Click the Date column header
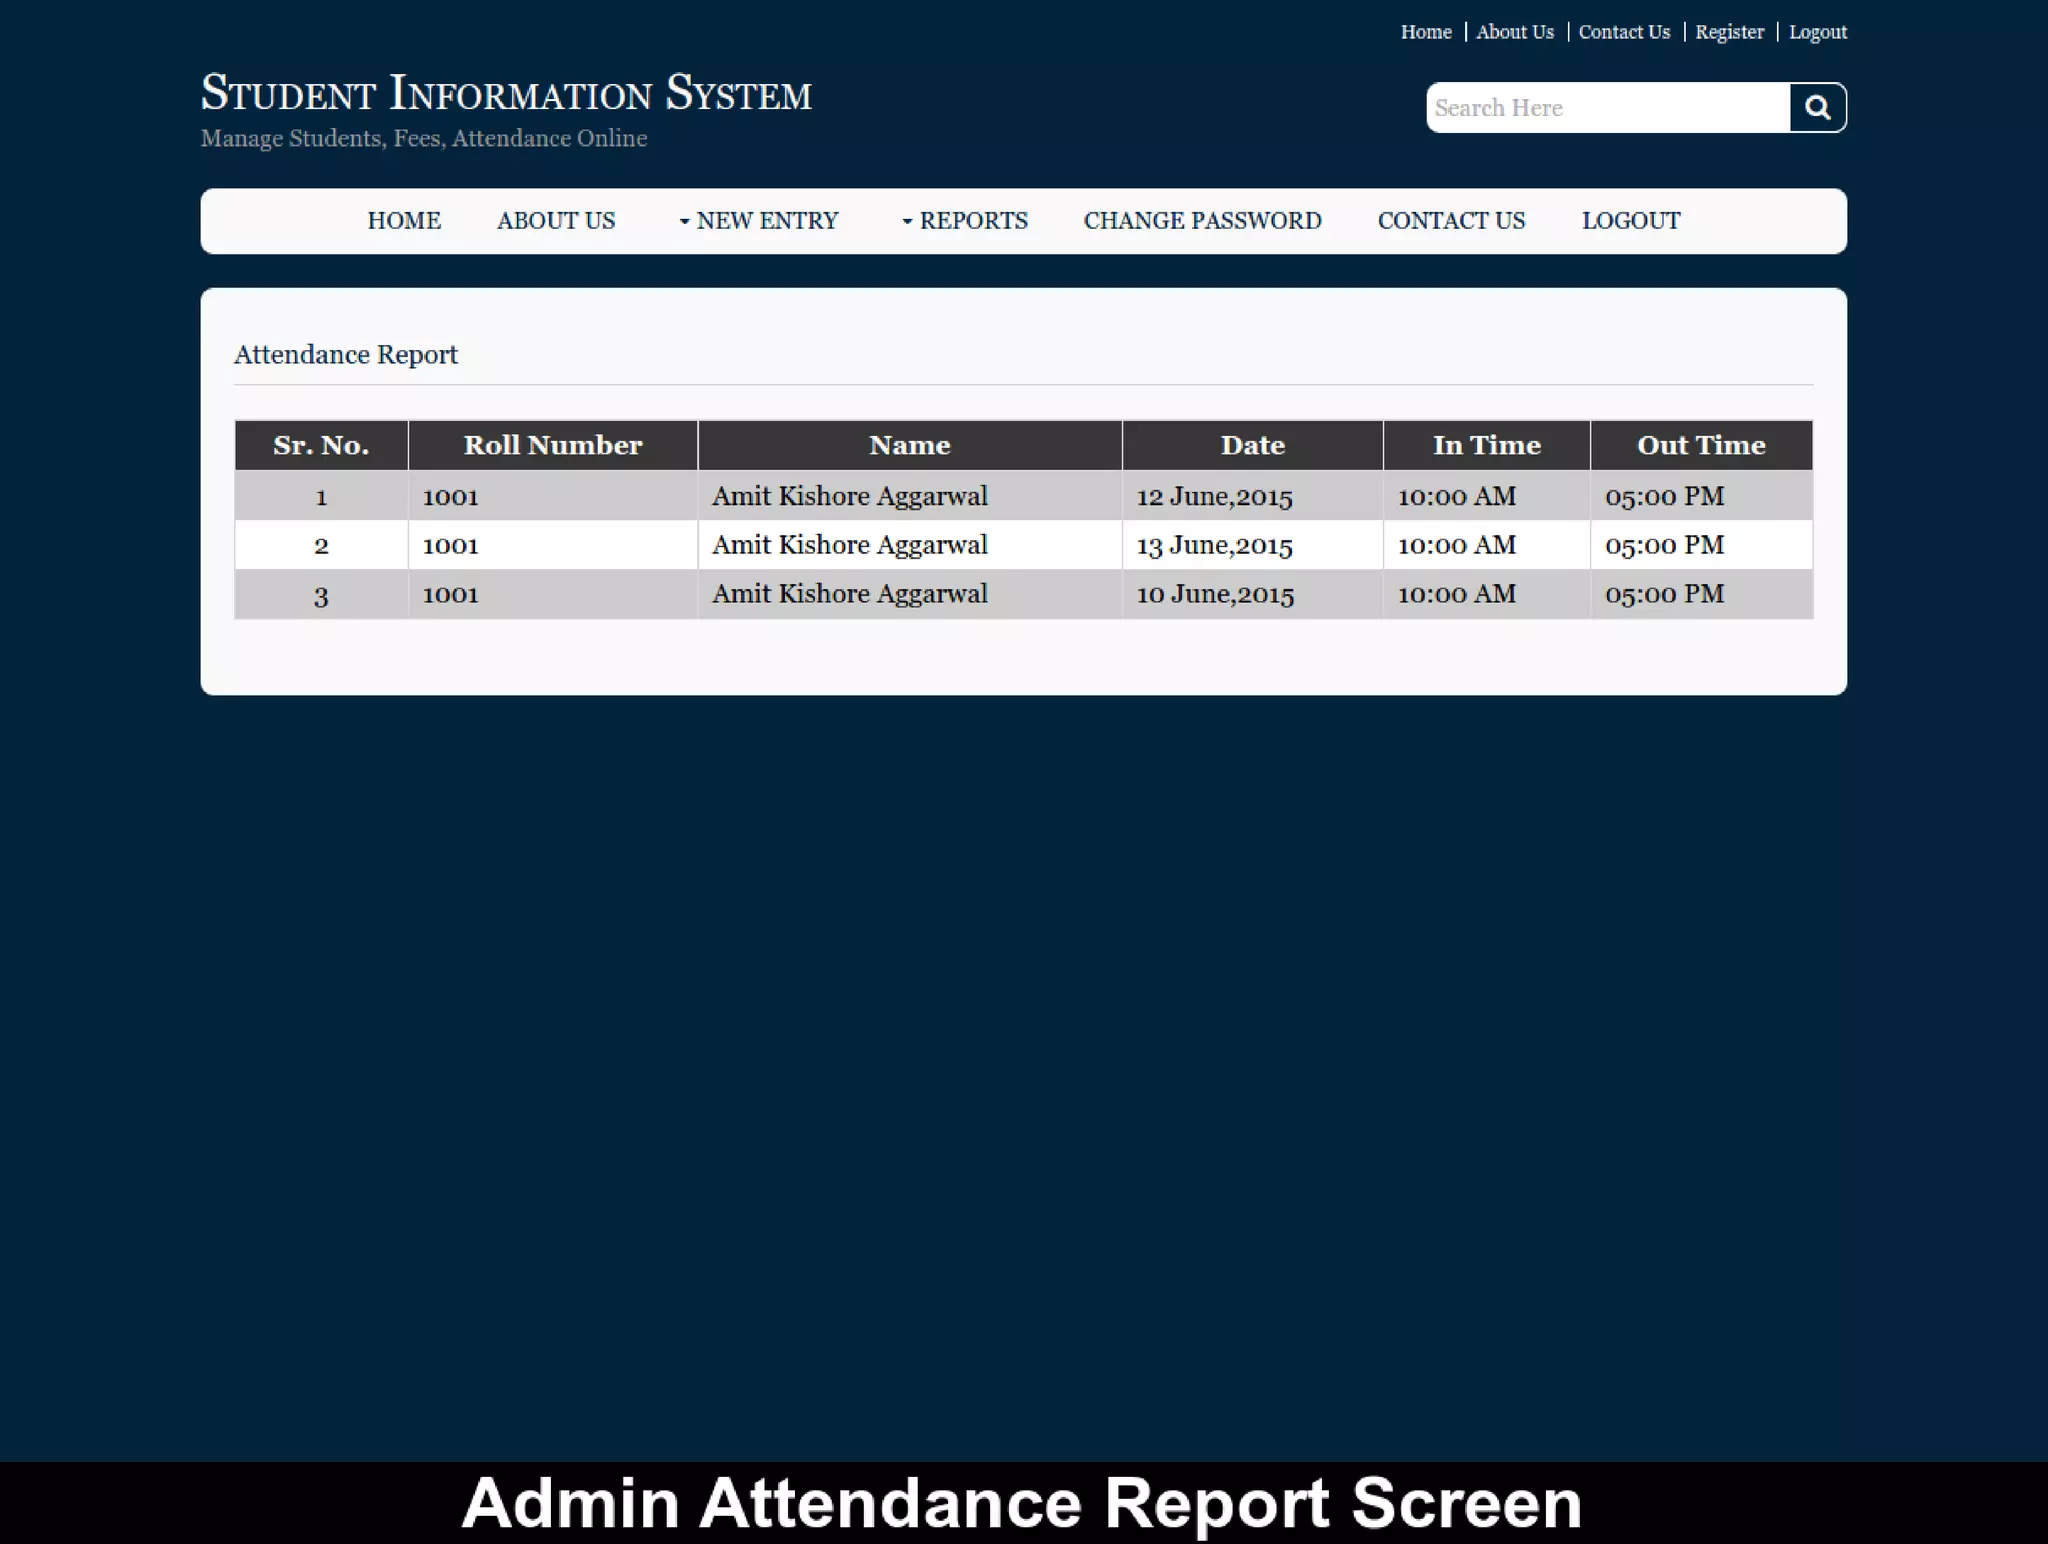This screenshot has width=2048, height=1544. click(x=1253, y=445)
